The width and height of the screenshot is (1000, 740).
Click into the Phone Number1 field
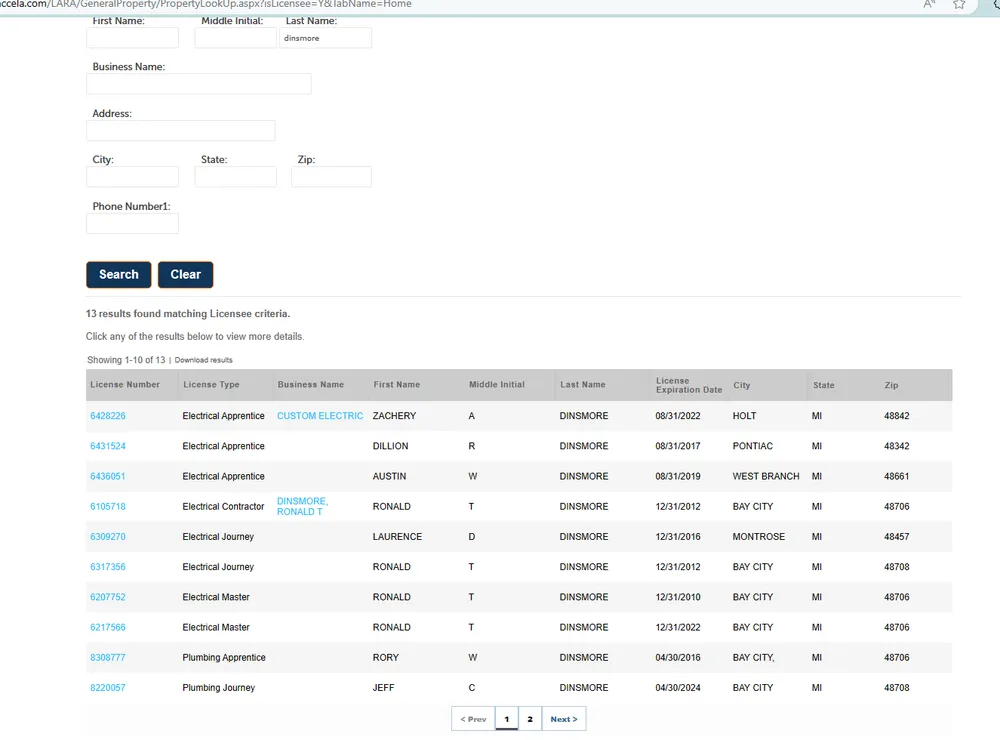[132, 224]
